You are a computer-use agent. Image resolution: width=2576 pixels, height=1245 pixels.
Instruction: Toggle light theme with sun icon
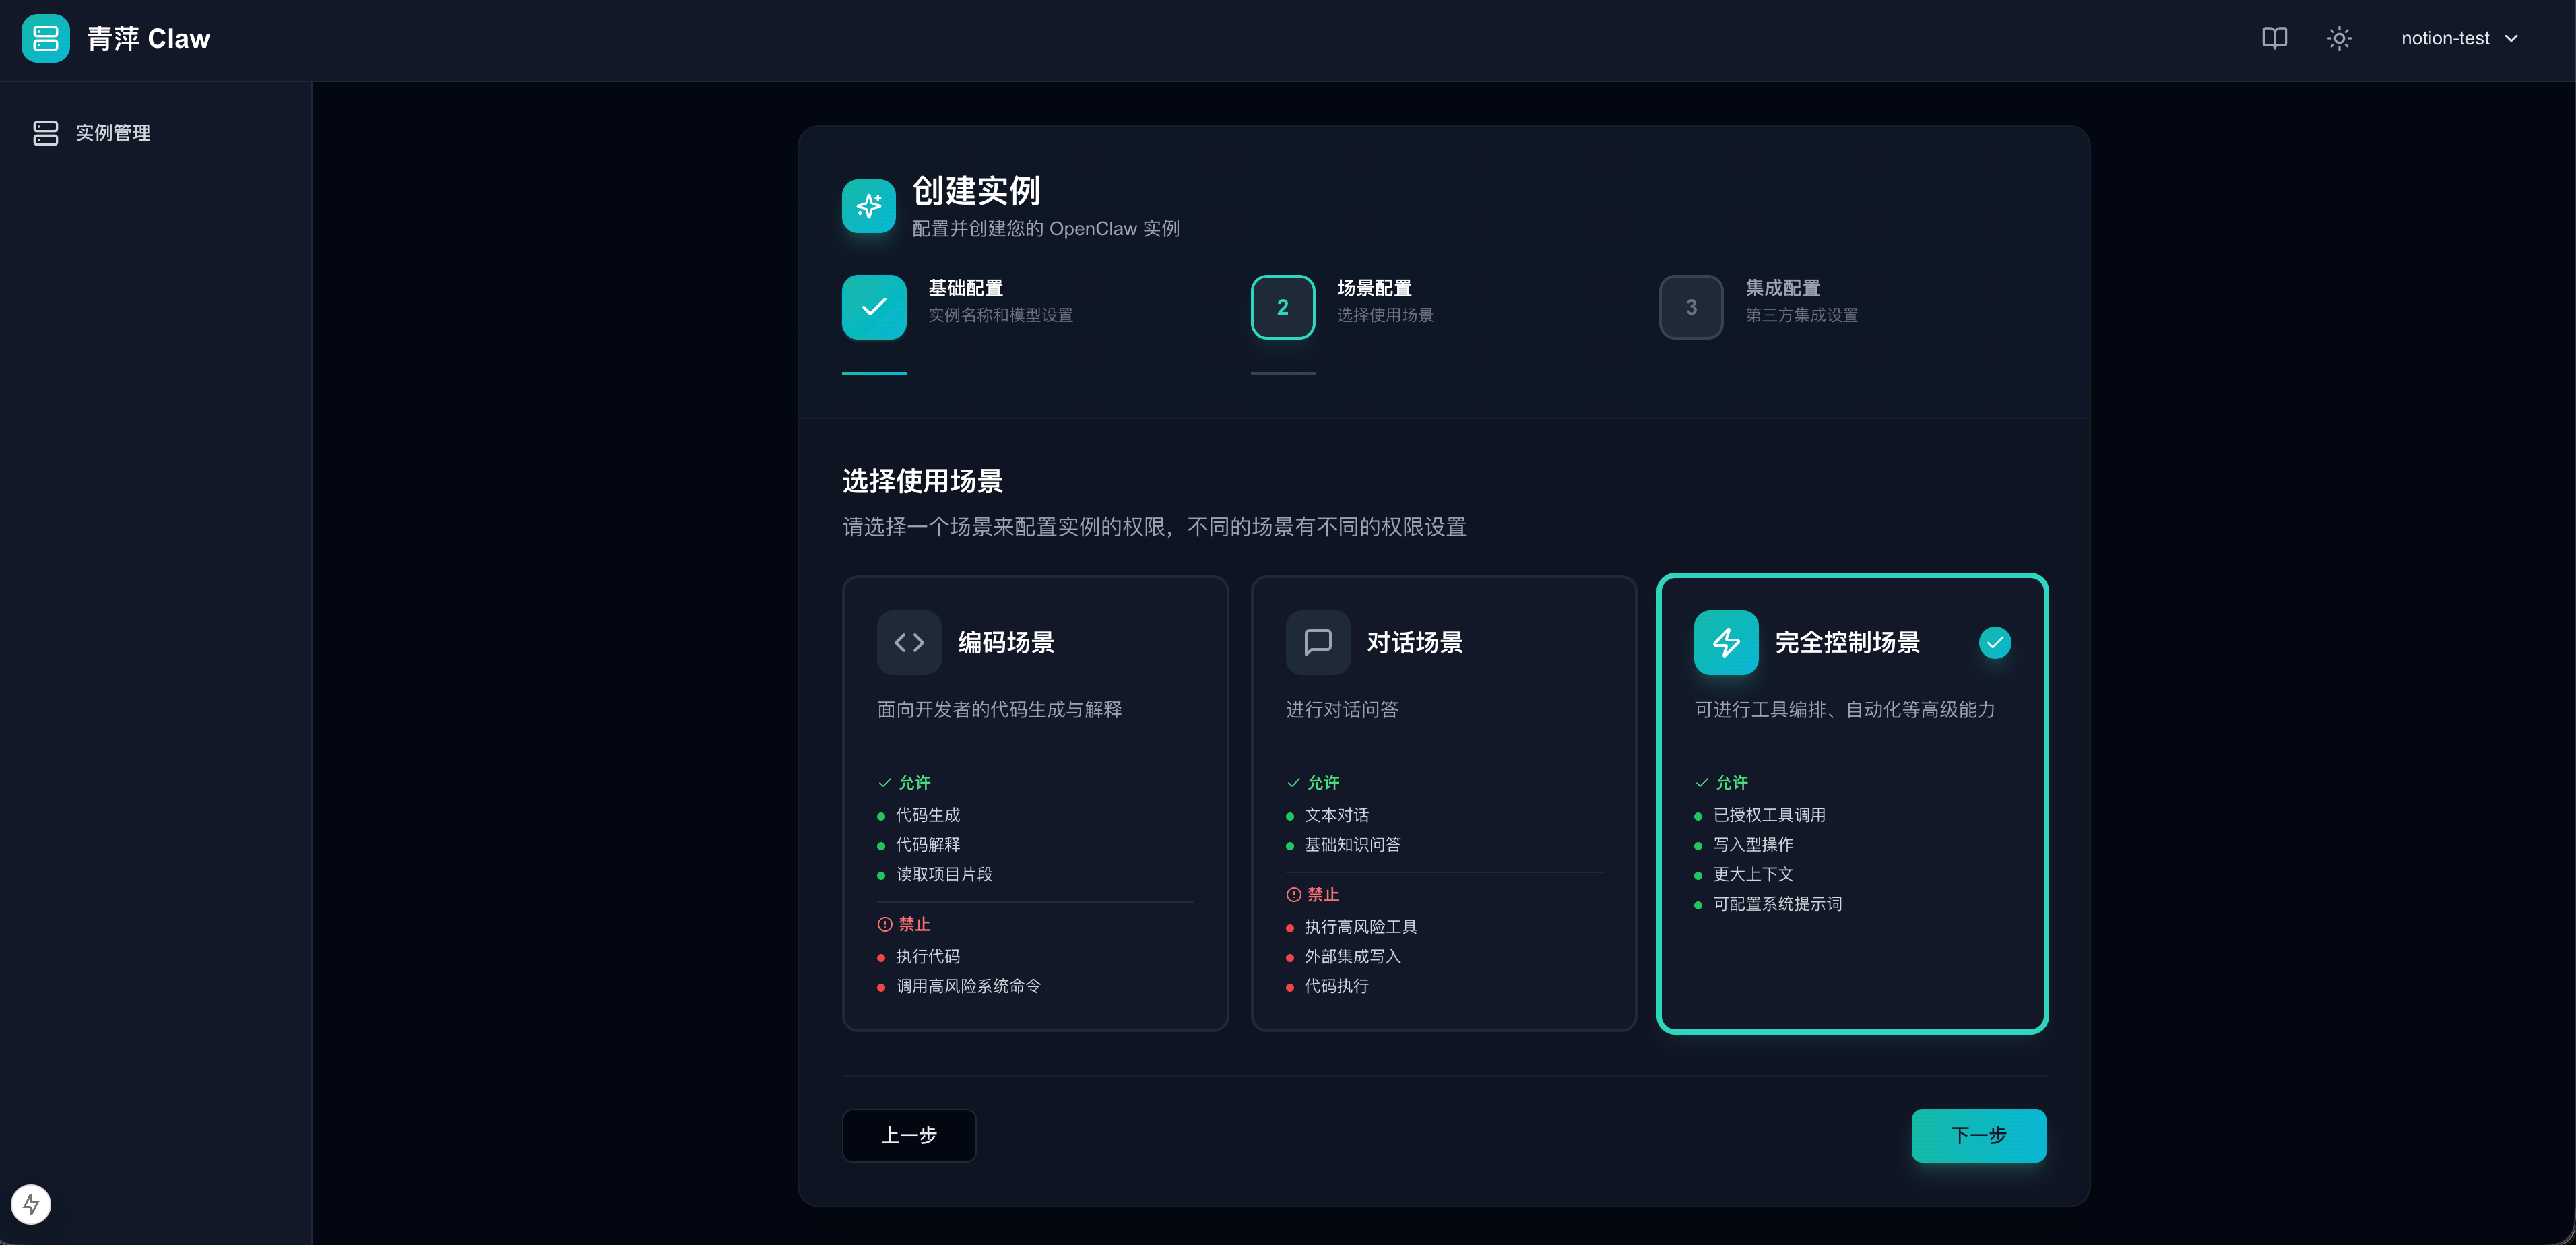[2338, 38]
